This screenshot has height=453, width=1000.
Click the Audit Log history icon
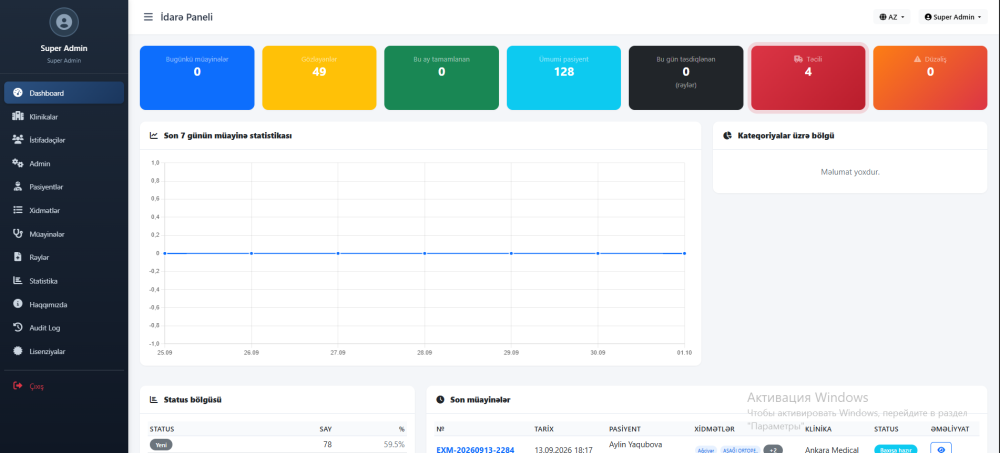[x=18, y=327]
